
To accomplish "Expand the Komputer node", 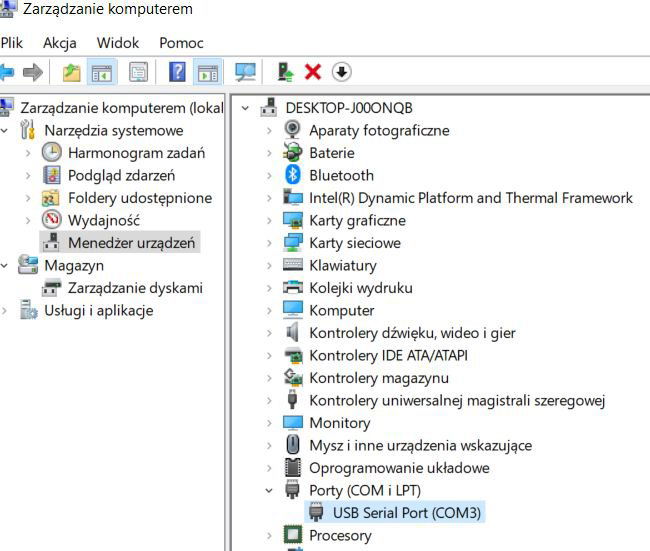I will point(269,311).
